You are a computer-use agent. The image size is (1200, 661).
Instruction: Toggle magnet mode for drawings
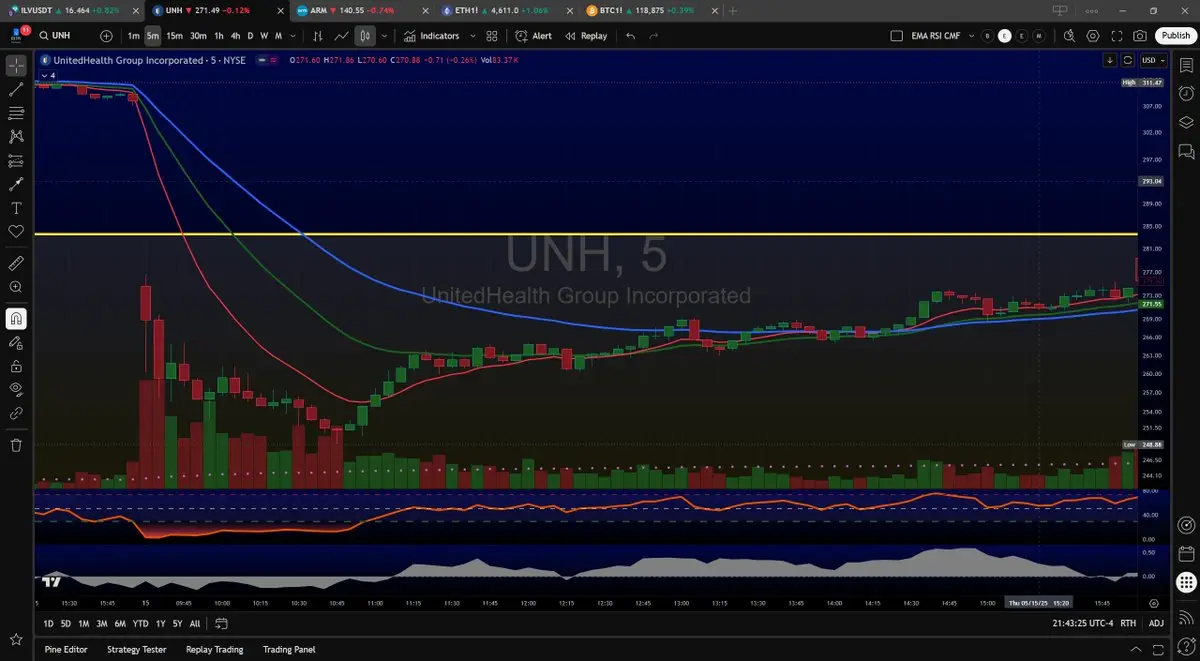[x=16, y=319]
